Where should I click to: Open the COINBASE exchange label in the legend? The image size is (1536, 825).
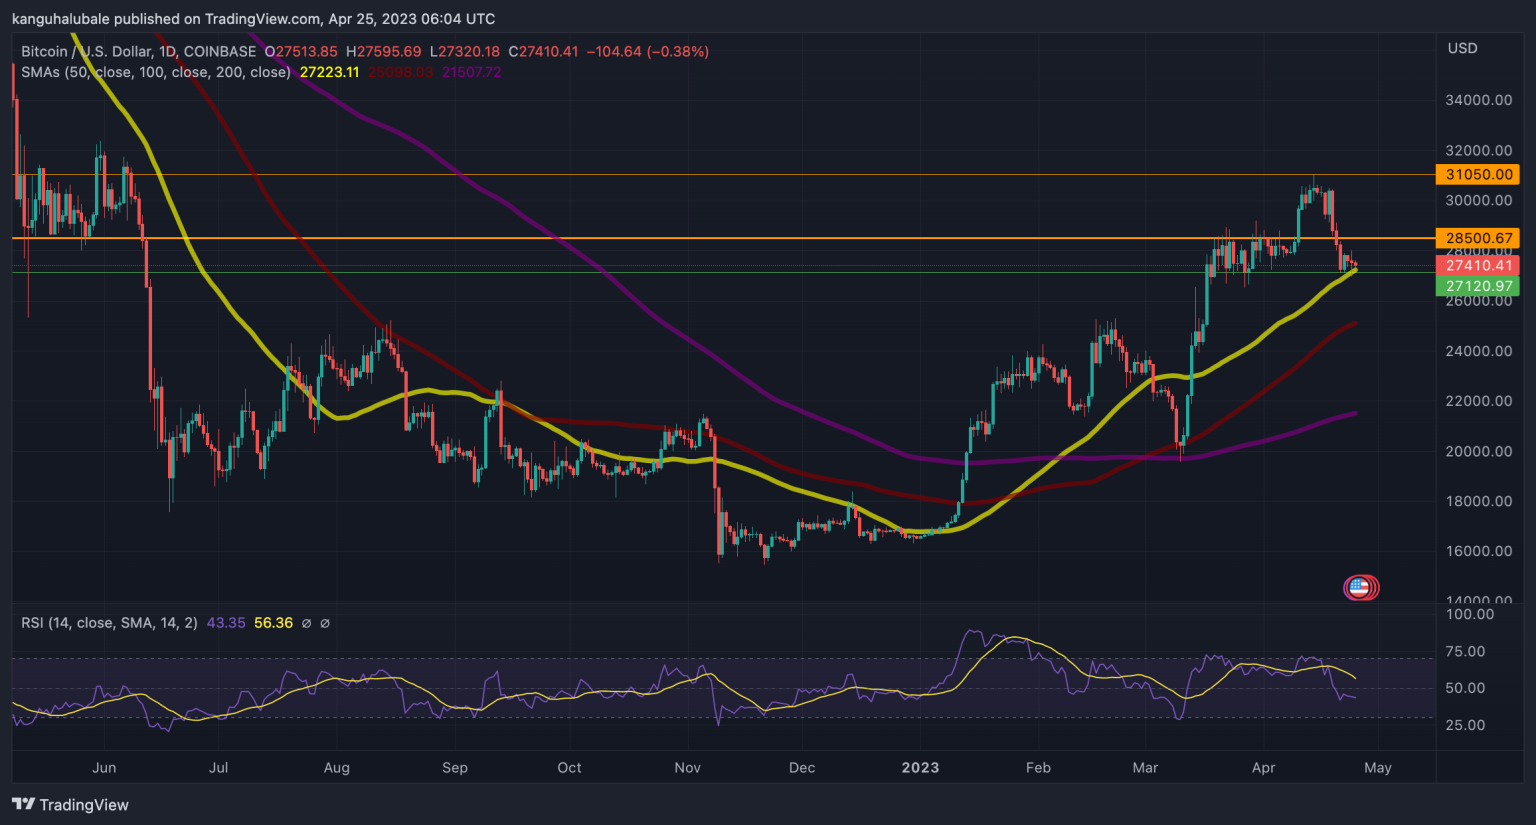(x=220, y=51)
